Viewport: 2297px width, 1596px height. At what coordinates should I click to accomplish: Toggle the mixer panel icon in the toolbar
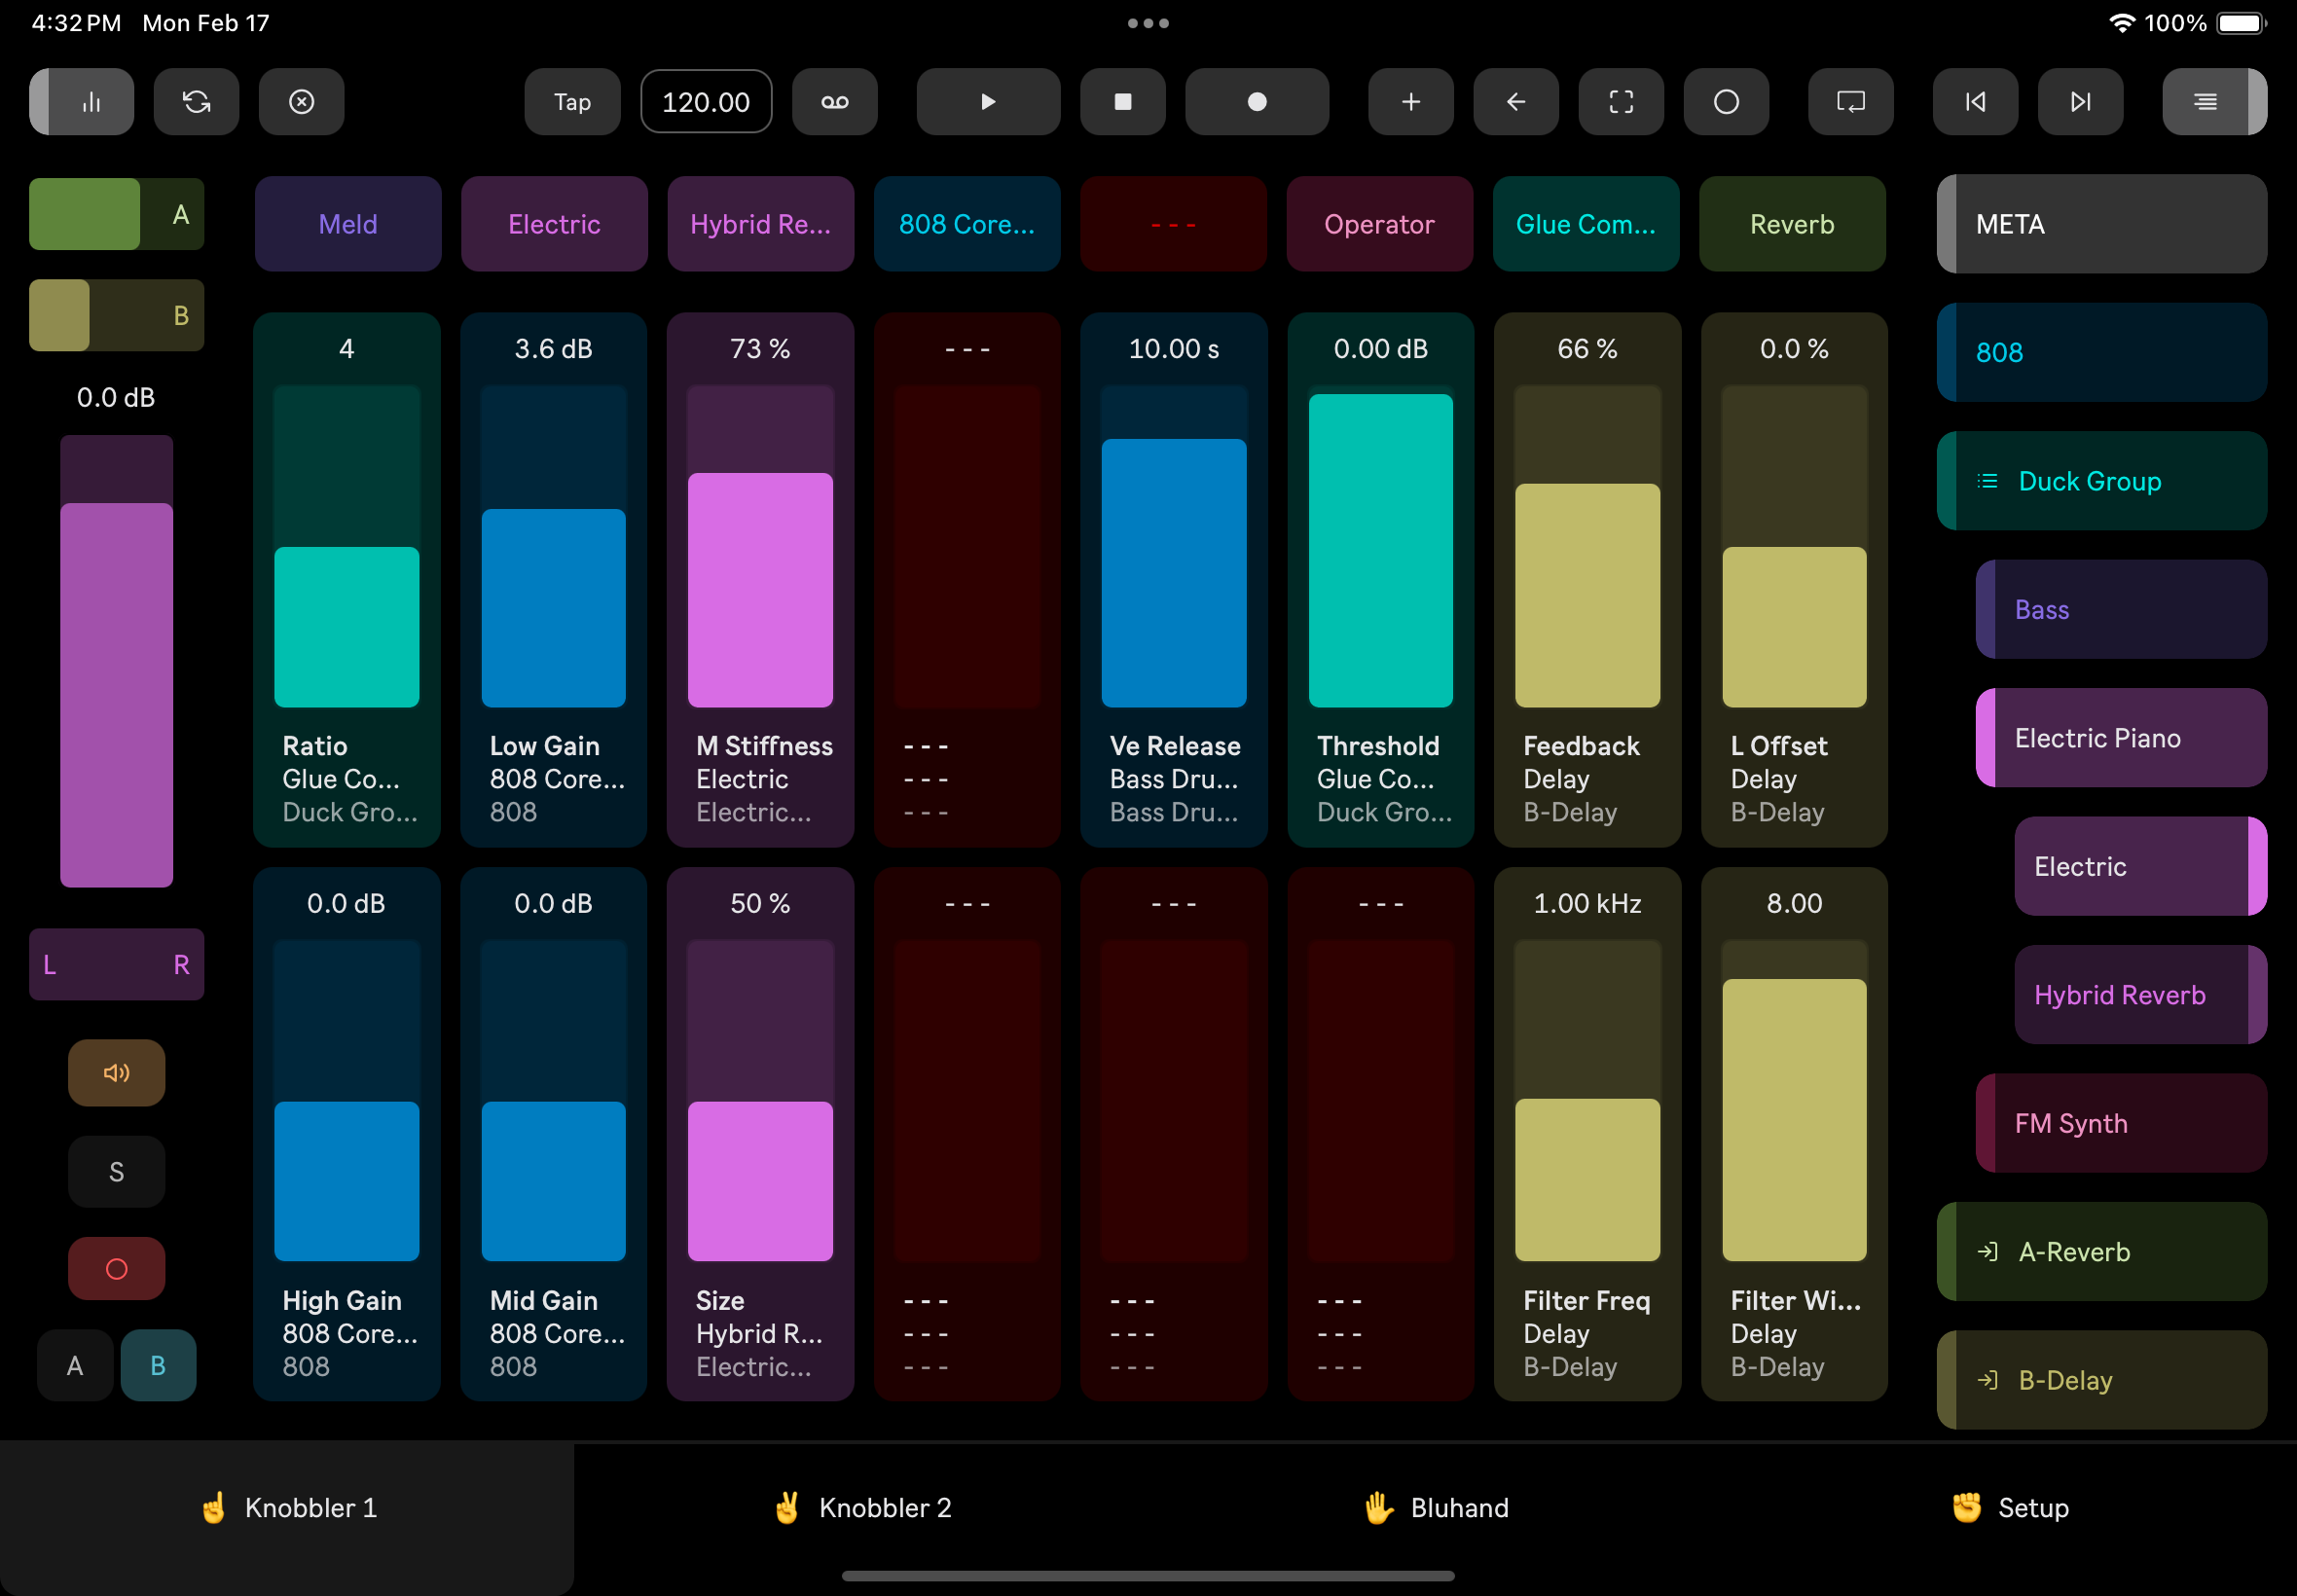pyautogui.click(x=82, y=102)
